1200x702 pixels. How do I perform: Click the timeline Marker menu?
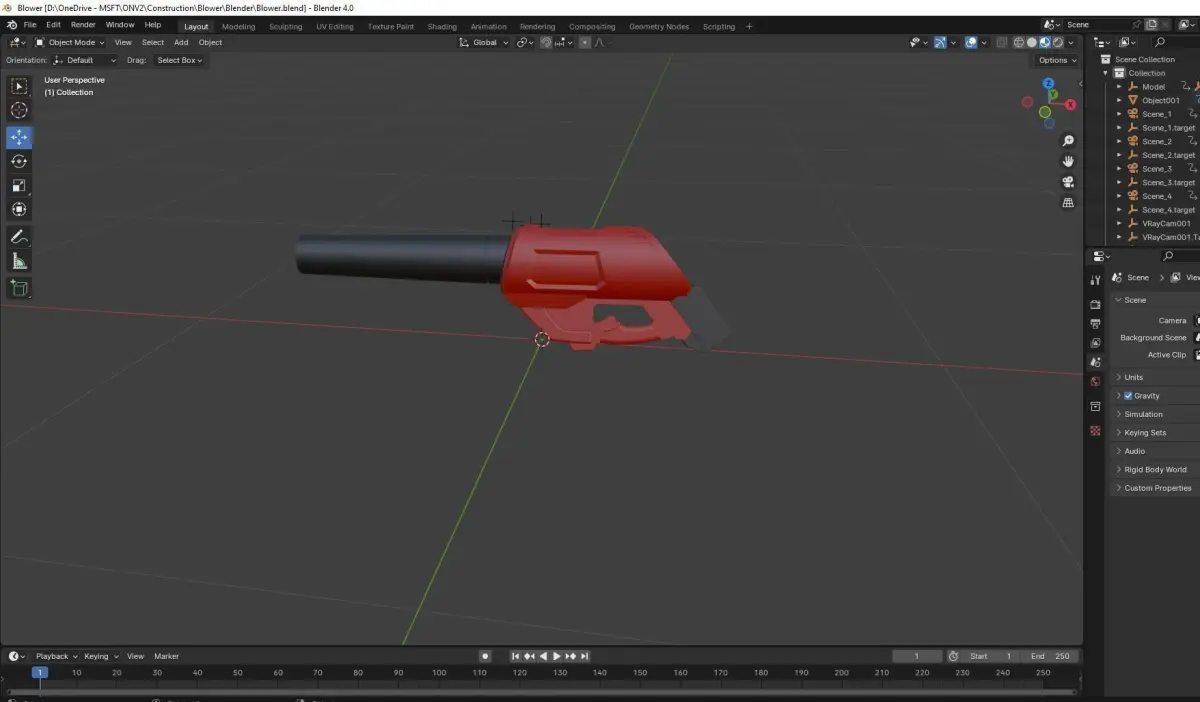(166, 656)
